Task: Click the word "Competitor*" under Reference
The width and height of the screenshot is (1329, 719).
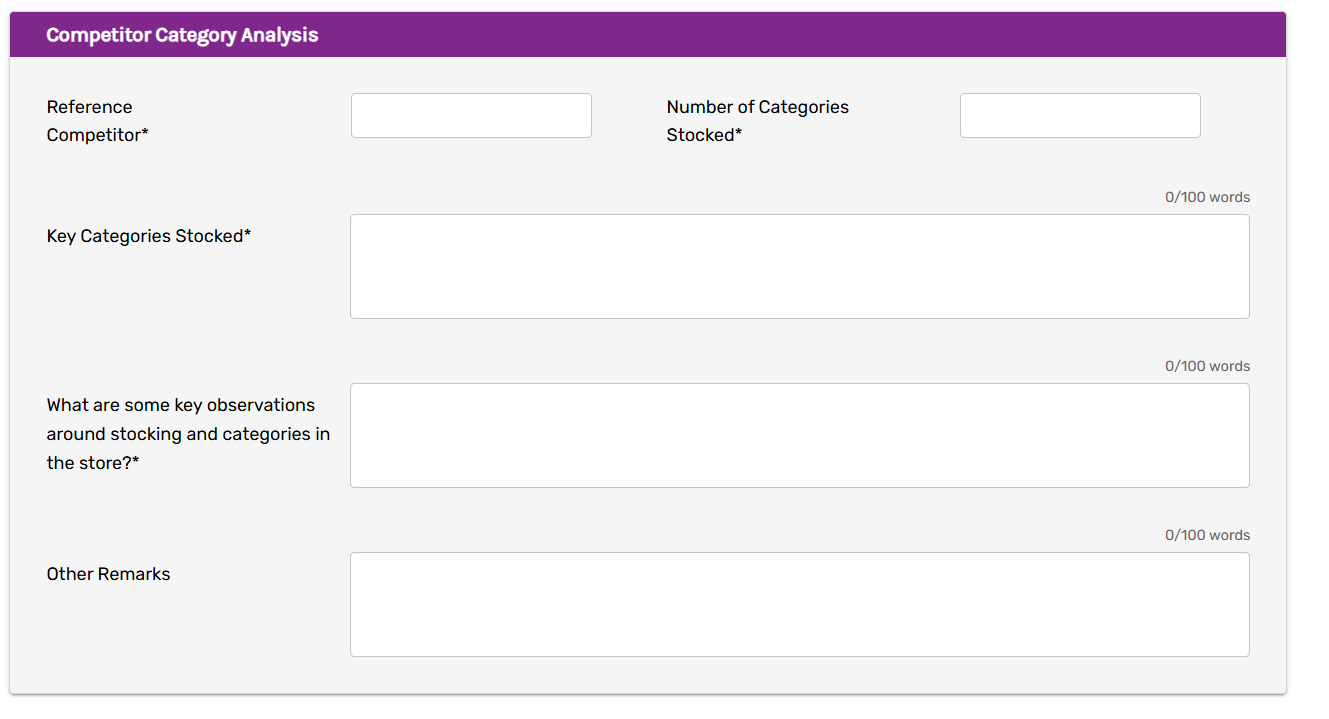Action: (97, 135)
